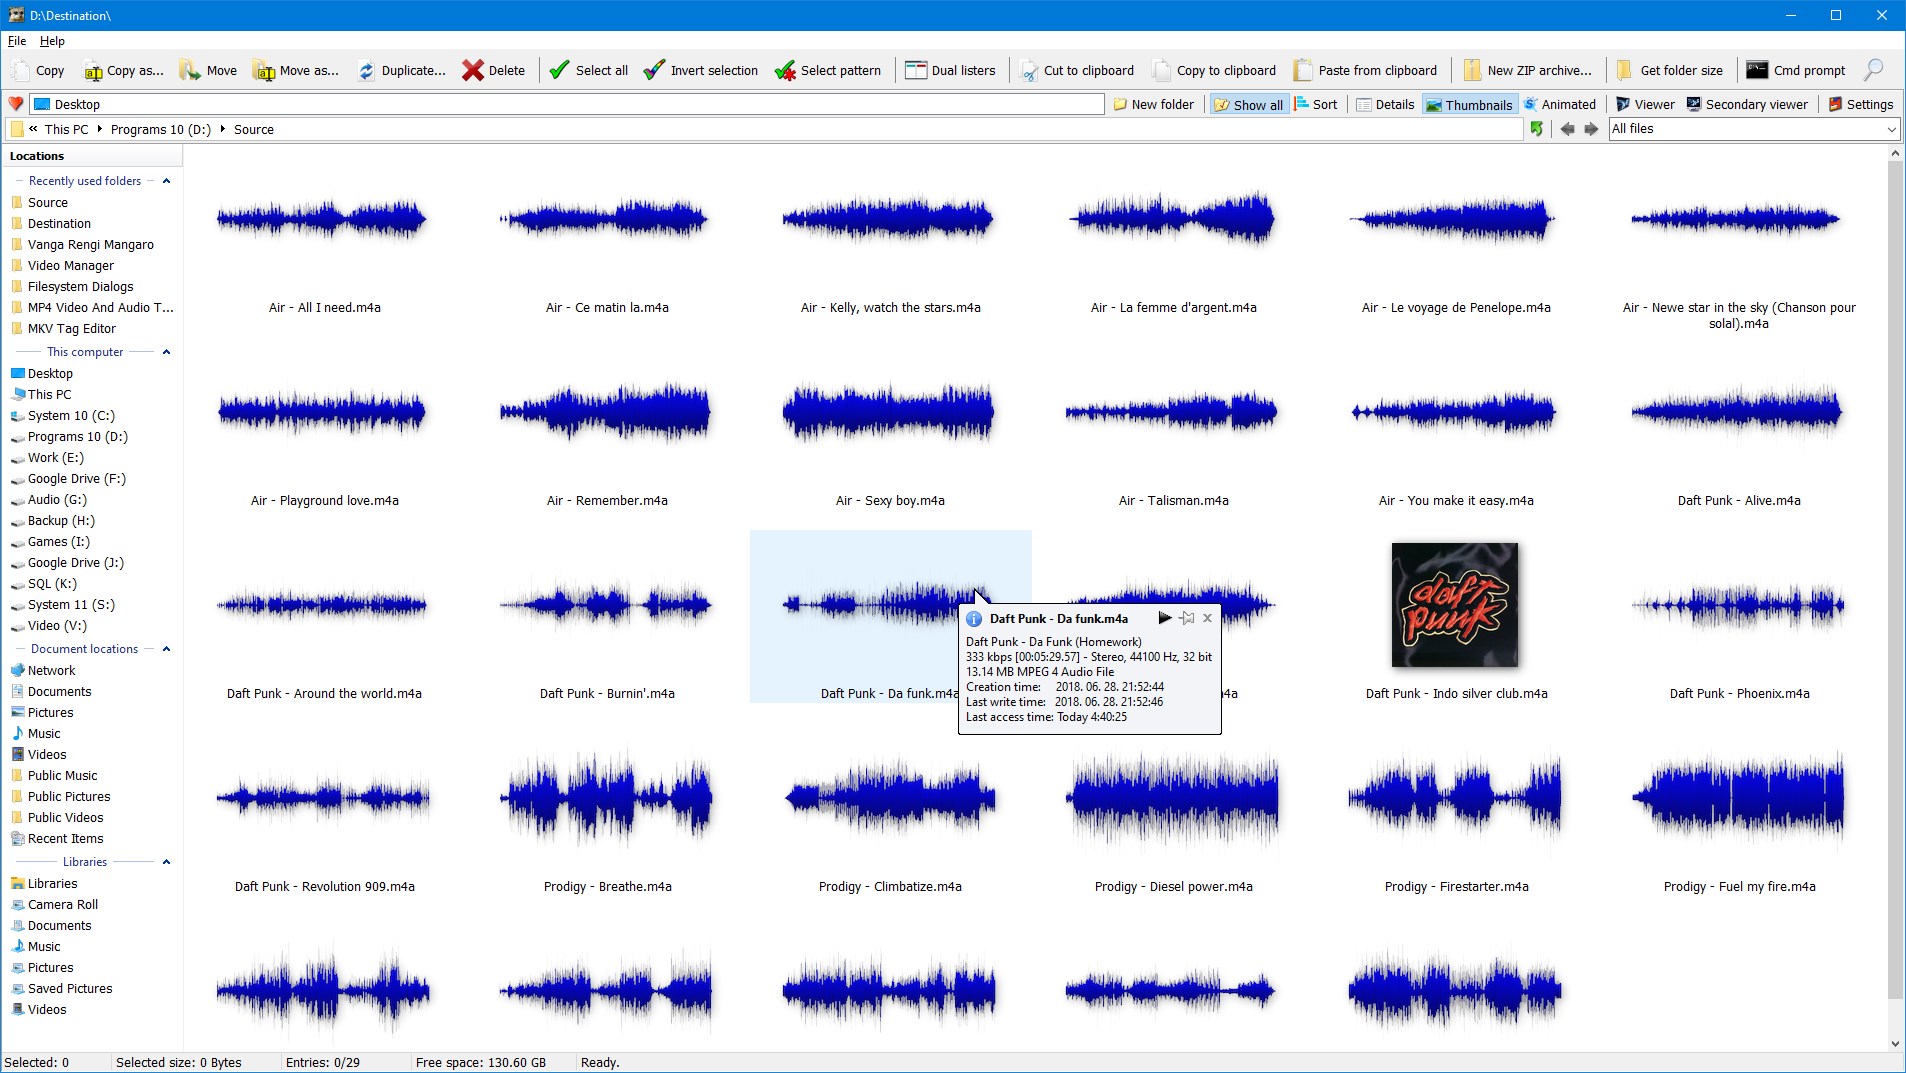This screenshot has height=1073, width=1906.
Task: Click the red heart favorites icon
Action: coord(16,104)
